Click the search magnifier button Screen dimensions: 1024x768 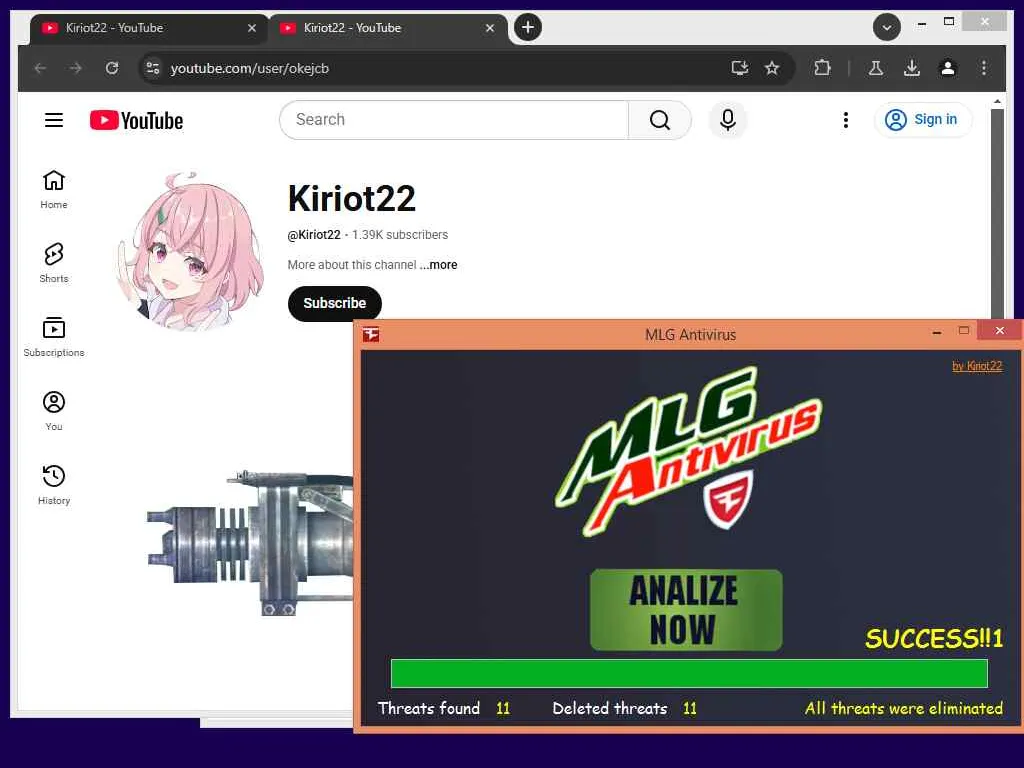click(660, 120)
